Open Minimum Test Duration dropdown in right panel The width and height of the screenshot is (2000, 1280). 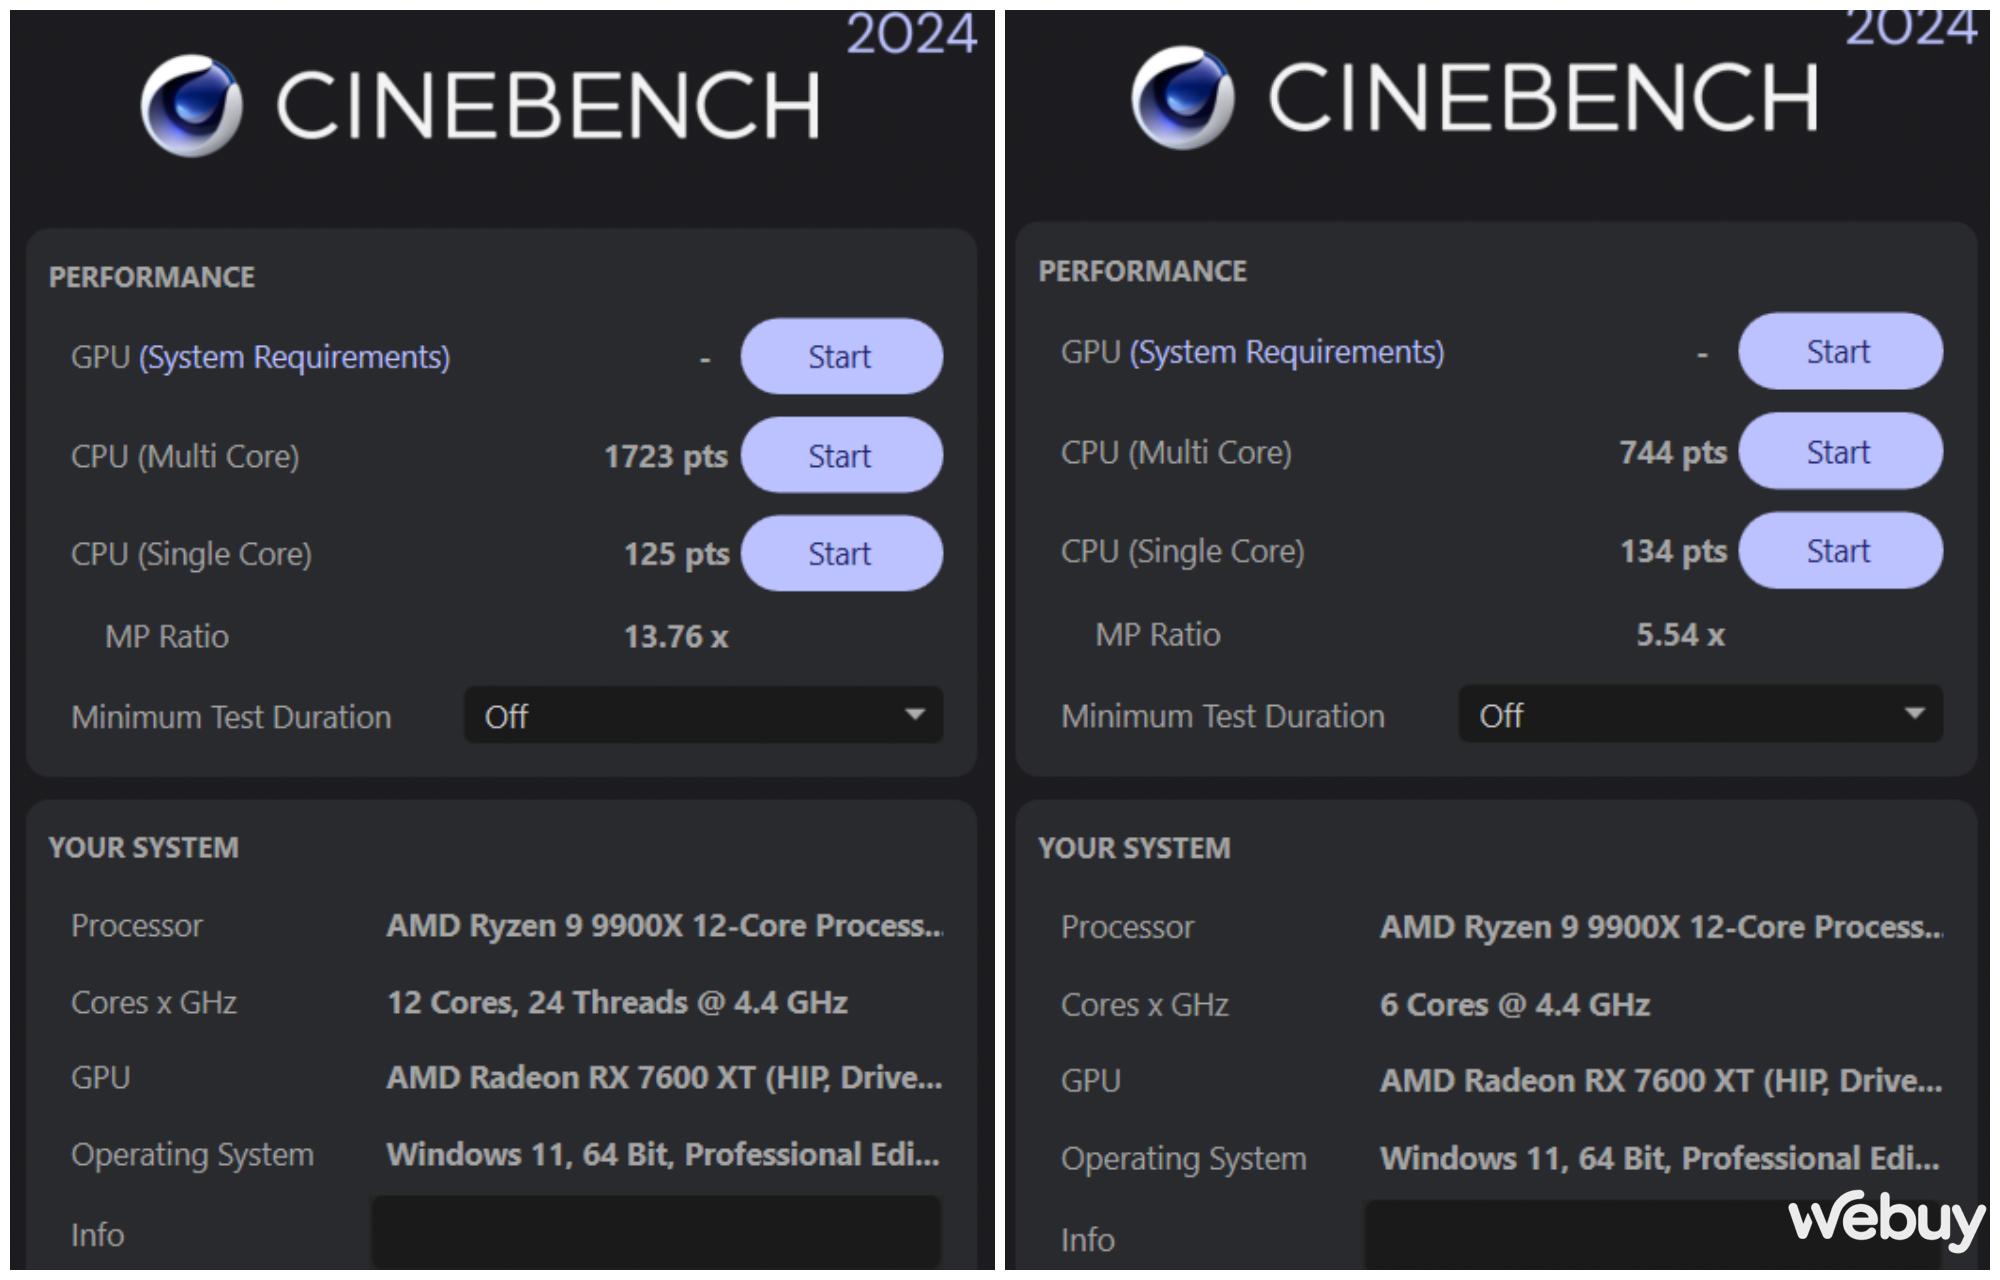point(1699,715)
